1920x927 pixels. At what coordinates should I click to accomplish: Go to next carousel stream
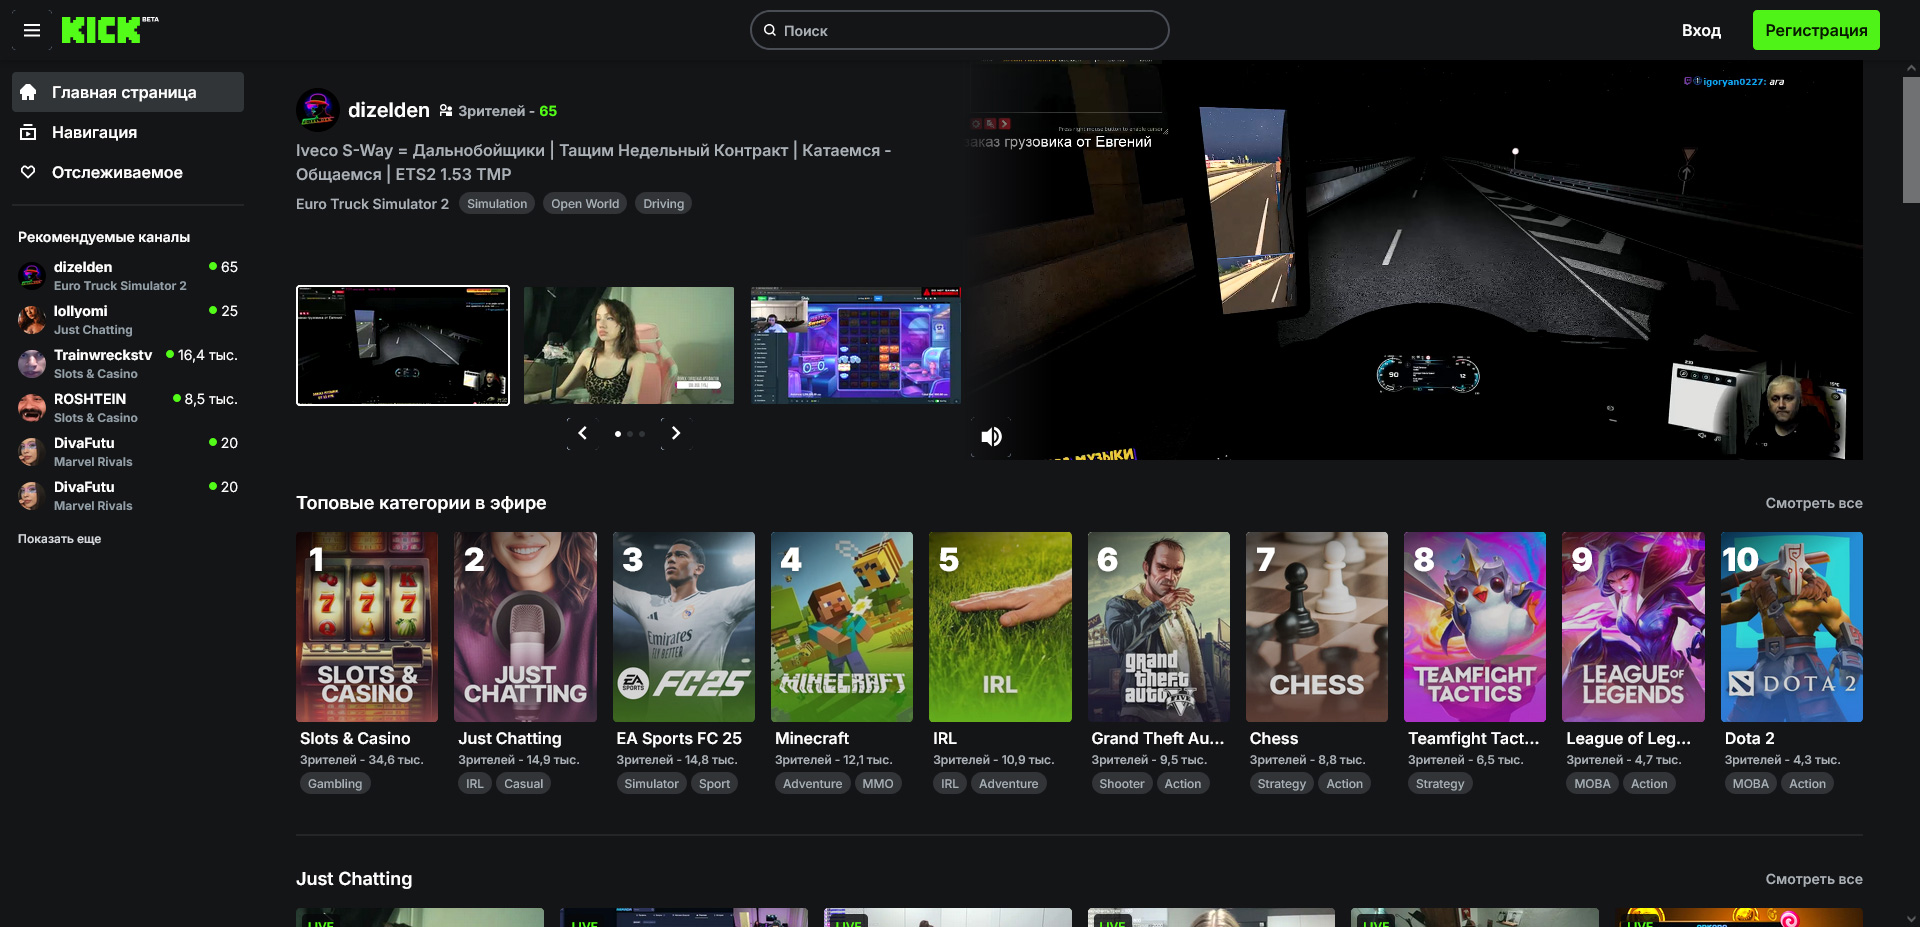676,433
